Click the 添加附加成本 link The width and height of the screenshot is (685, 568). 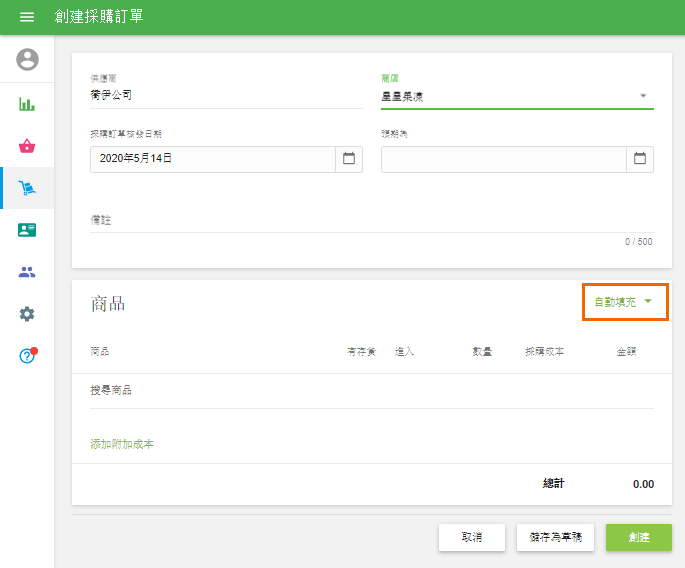coord(122,444)
